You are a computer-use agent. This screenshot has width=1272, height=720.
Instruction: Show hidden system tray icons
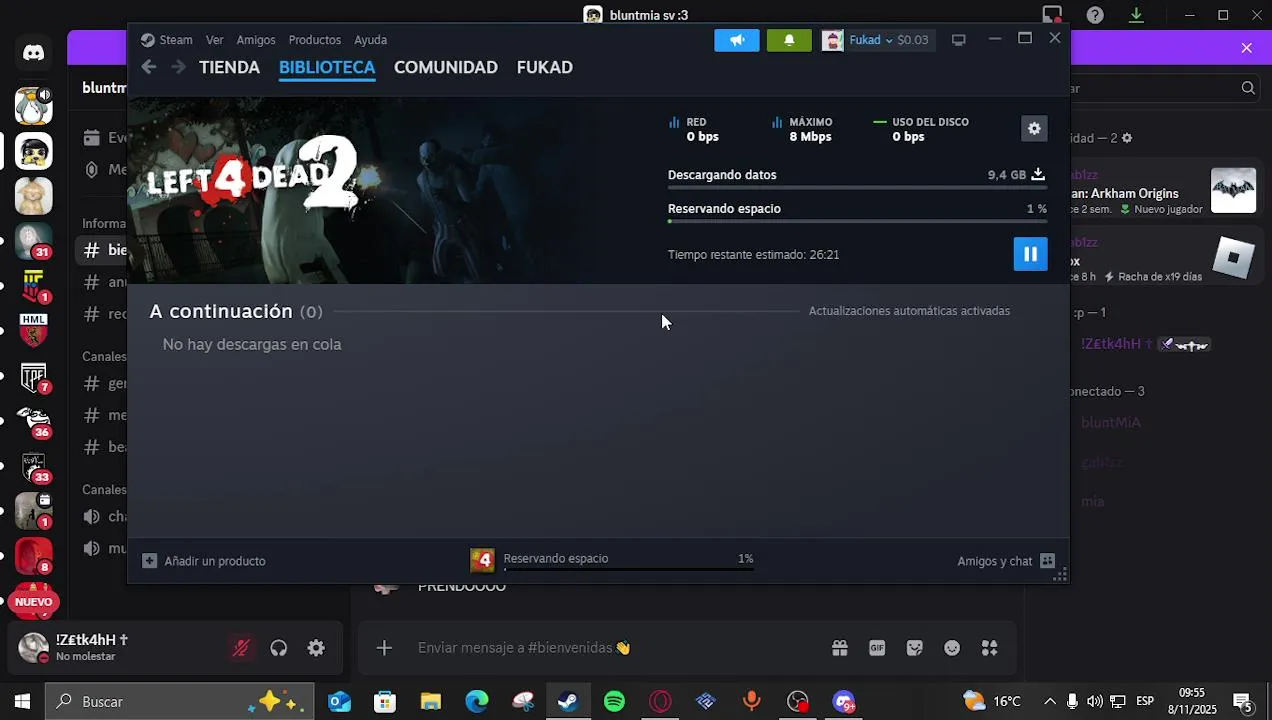click(x=1050, y=702)
